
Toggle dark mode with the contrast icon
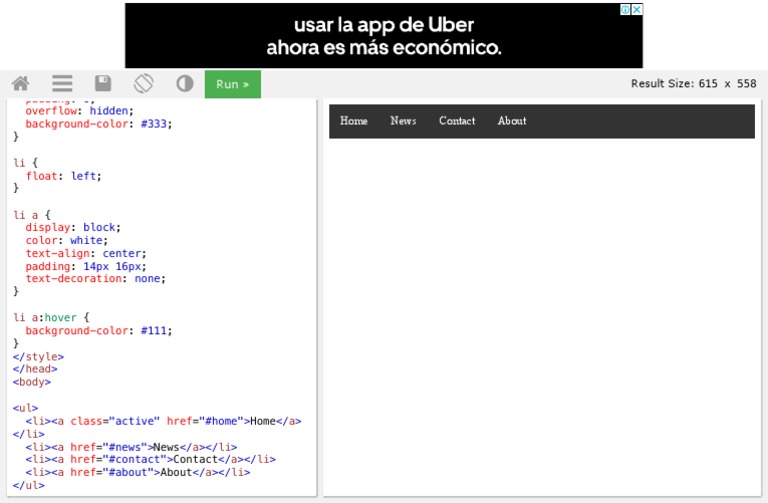[185, 84]
